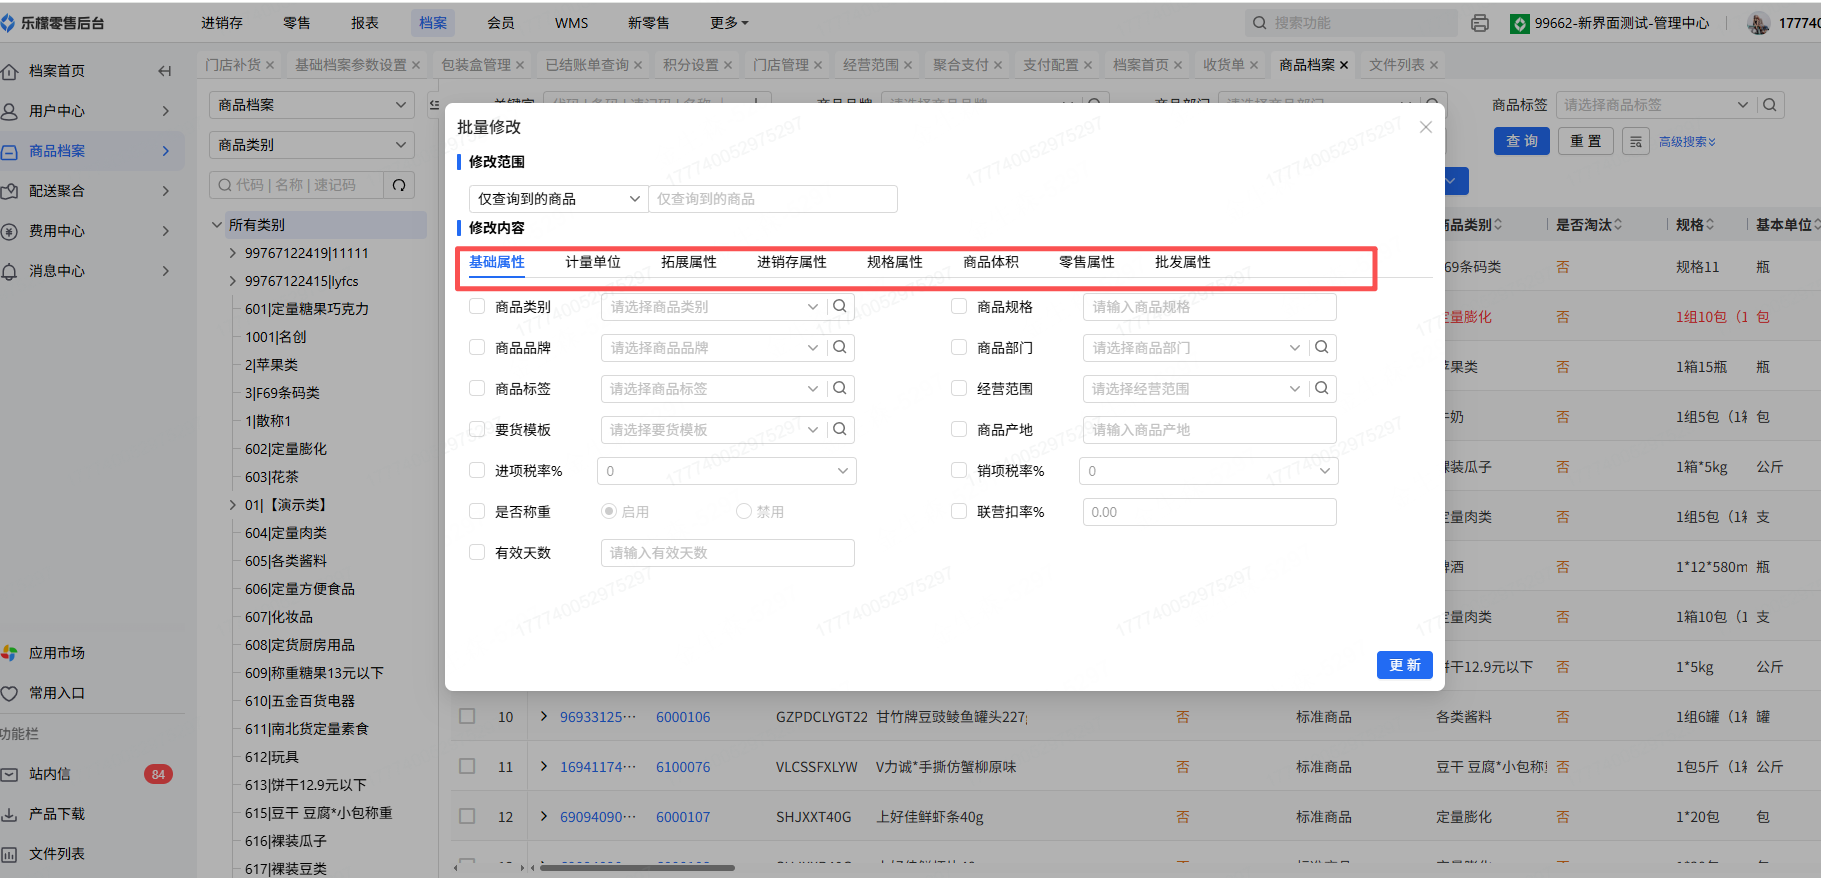Click the search icon beside the 商品标签 filter
Viewport: 1821px width, 878px height.
coord(1770,105)
